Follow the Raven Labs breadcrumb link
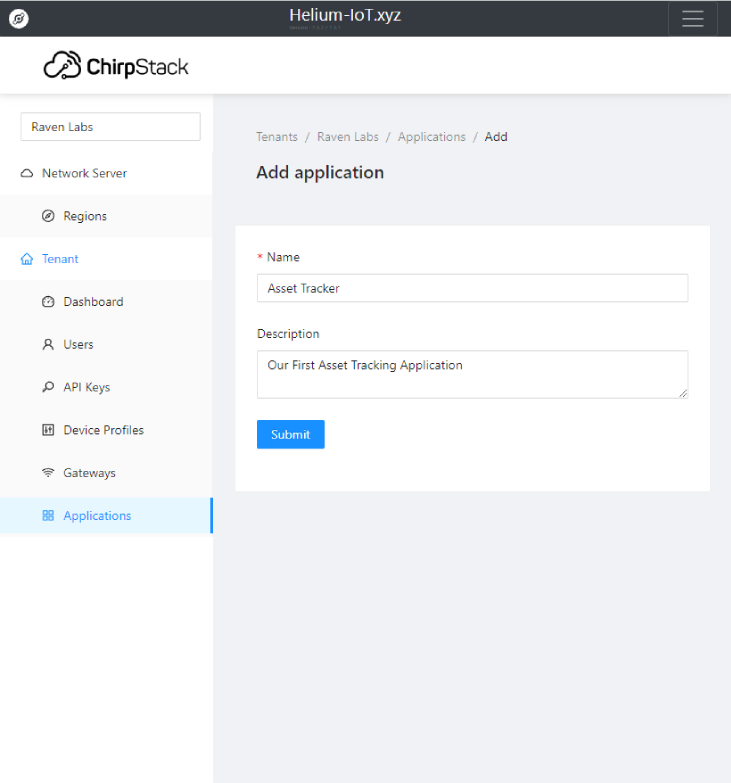The width and height of the screenshot is (731, 783). [x=348, y=137]
